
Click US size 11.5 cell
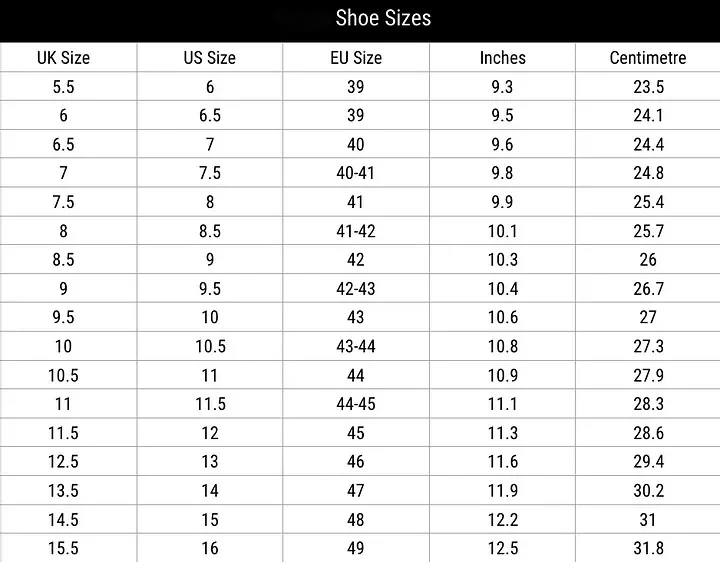[x=210, y=404]
